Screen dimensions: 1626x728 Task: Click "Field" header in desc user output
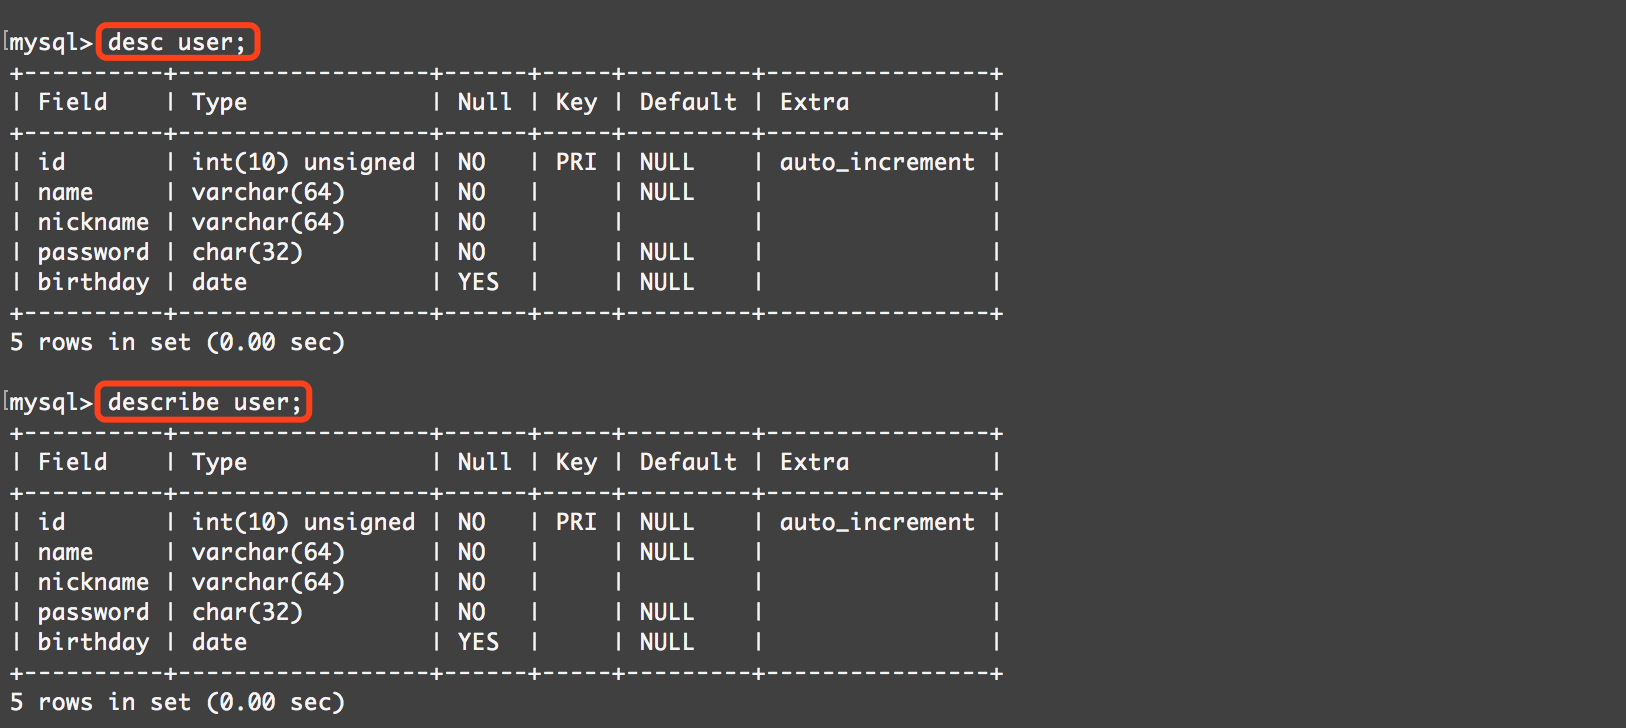tap(72, 102)
